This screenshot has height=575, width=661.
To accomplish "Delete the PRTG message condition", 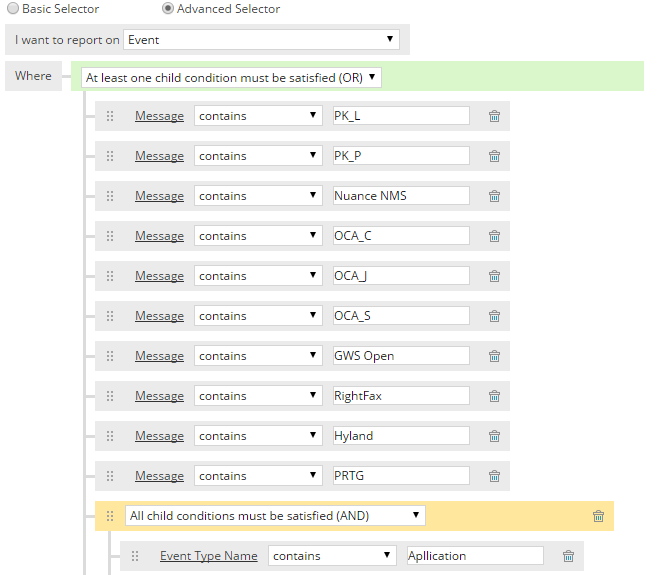I will point(494,476).
